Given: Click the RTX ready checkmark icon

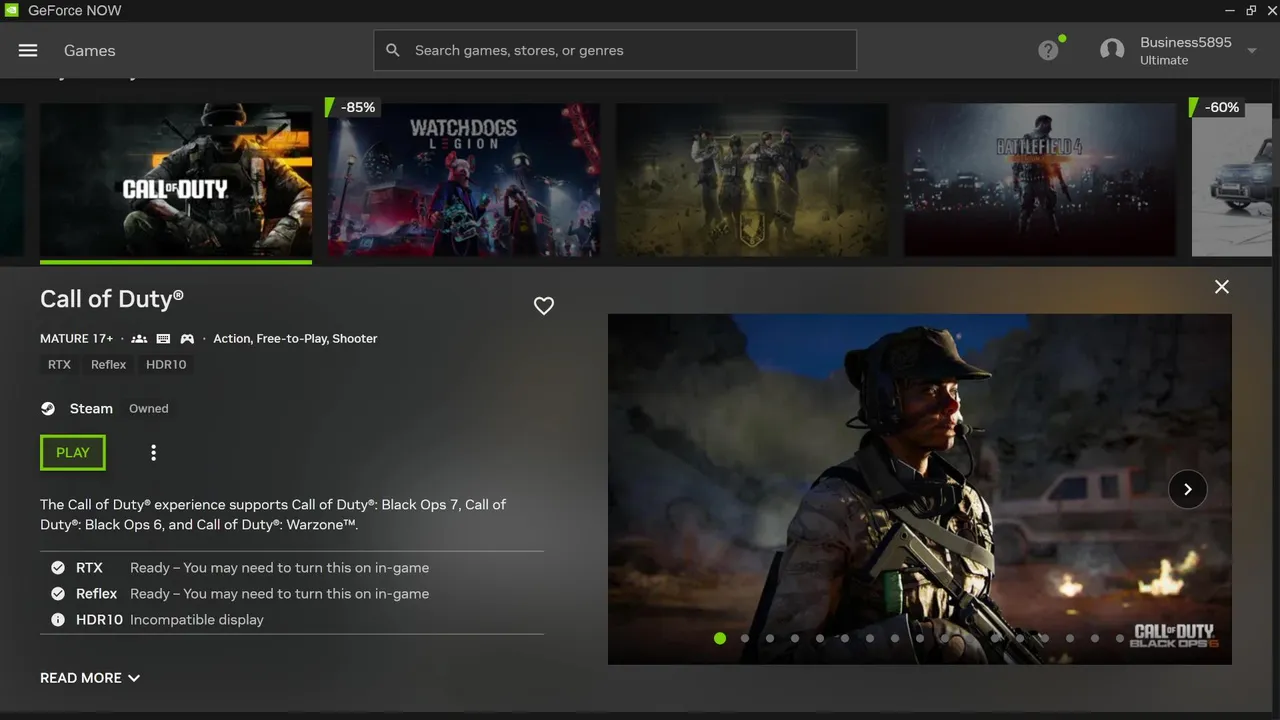Looking at the screenshot, I should click(58, 567).
